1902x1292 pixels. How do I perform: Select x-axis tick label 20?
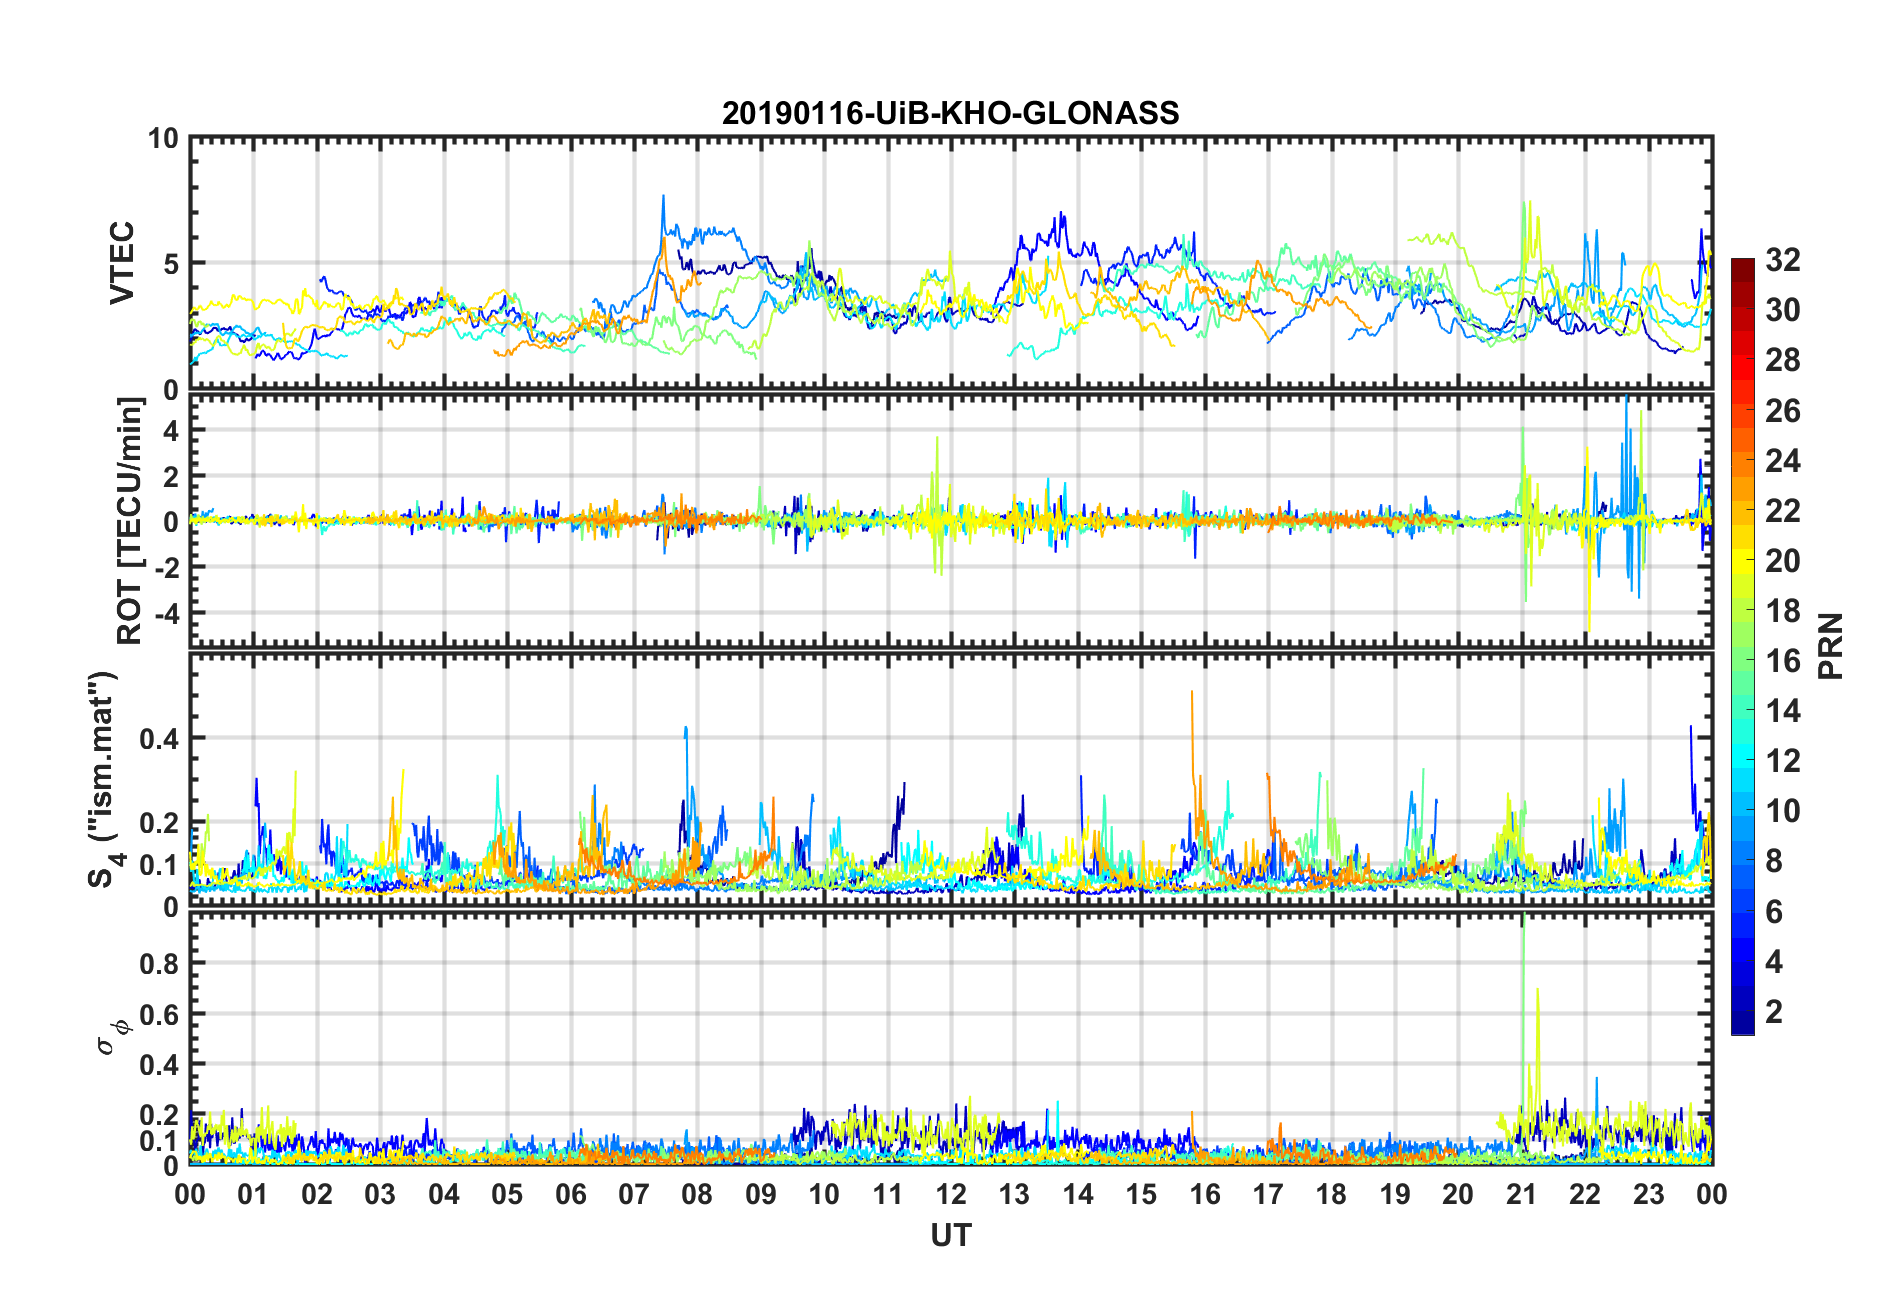(1458, 1194)
